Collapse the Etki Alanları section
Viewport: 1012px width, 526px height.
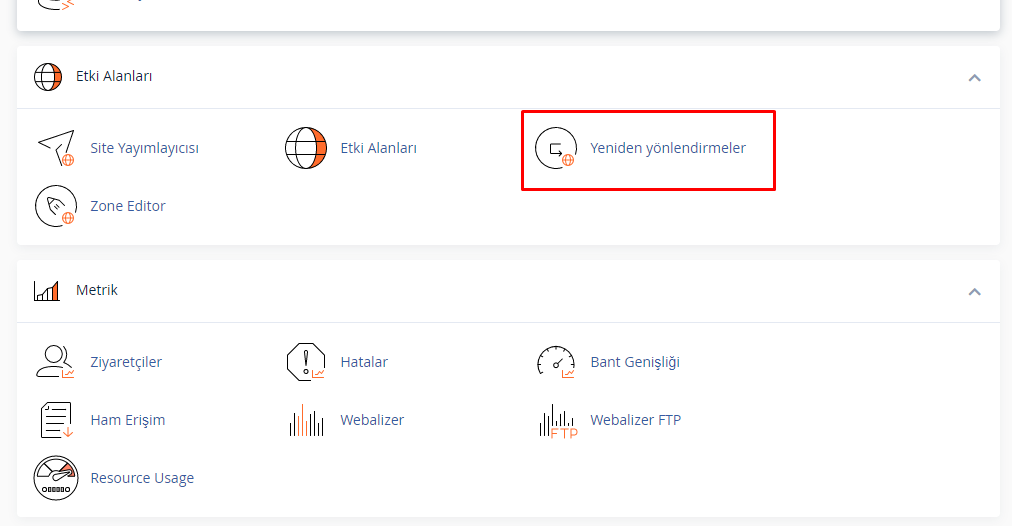(974, 78)
